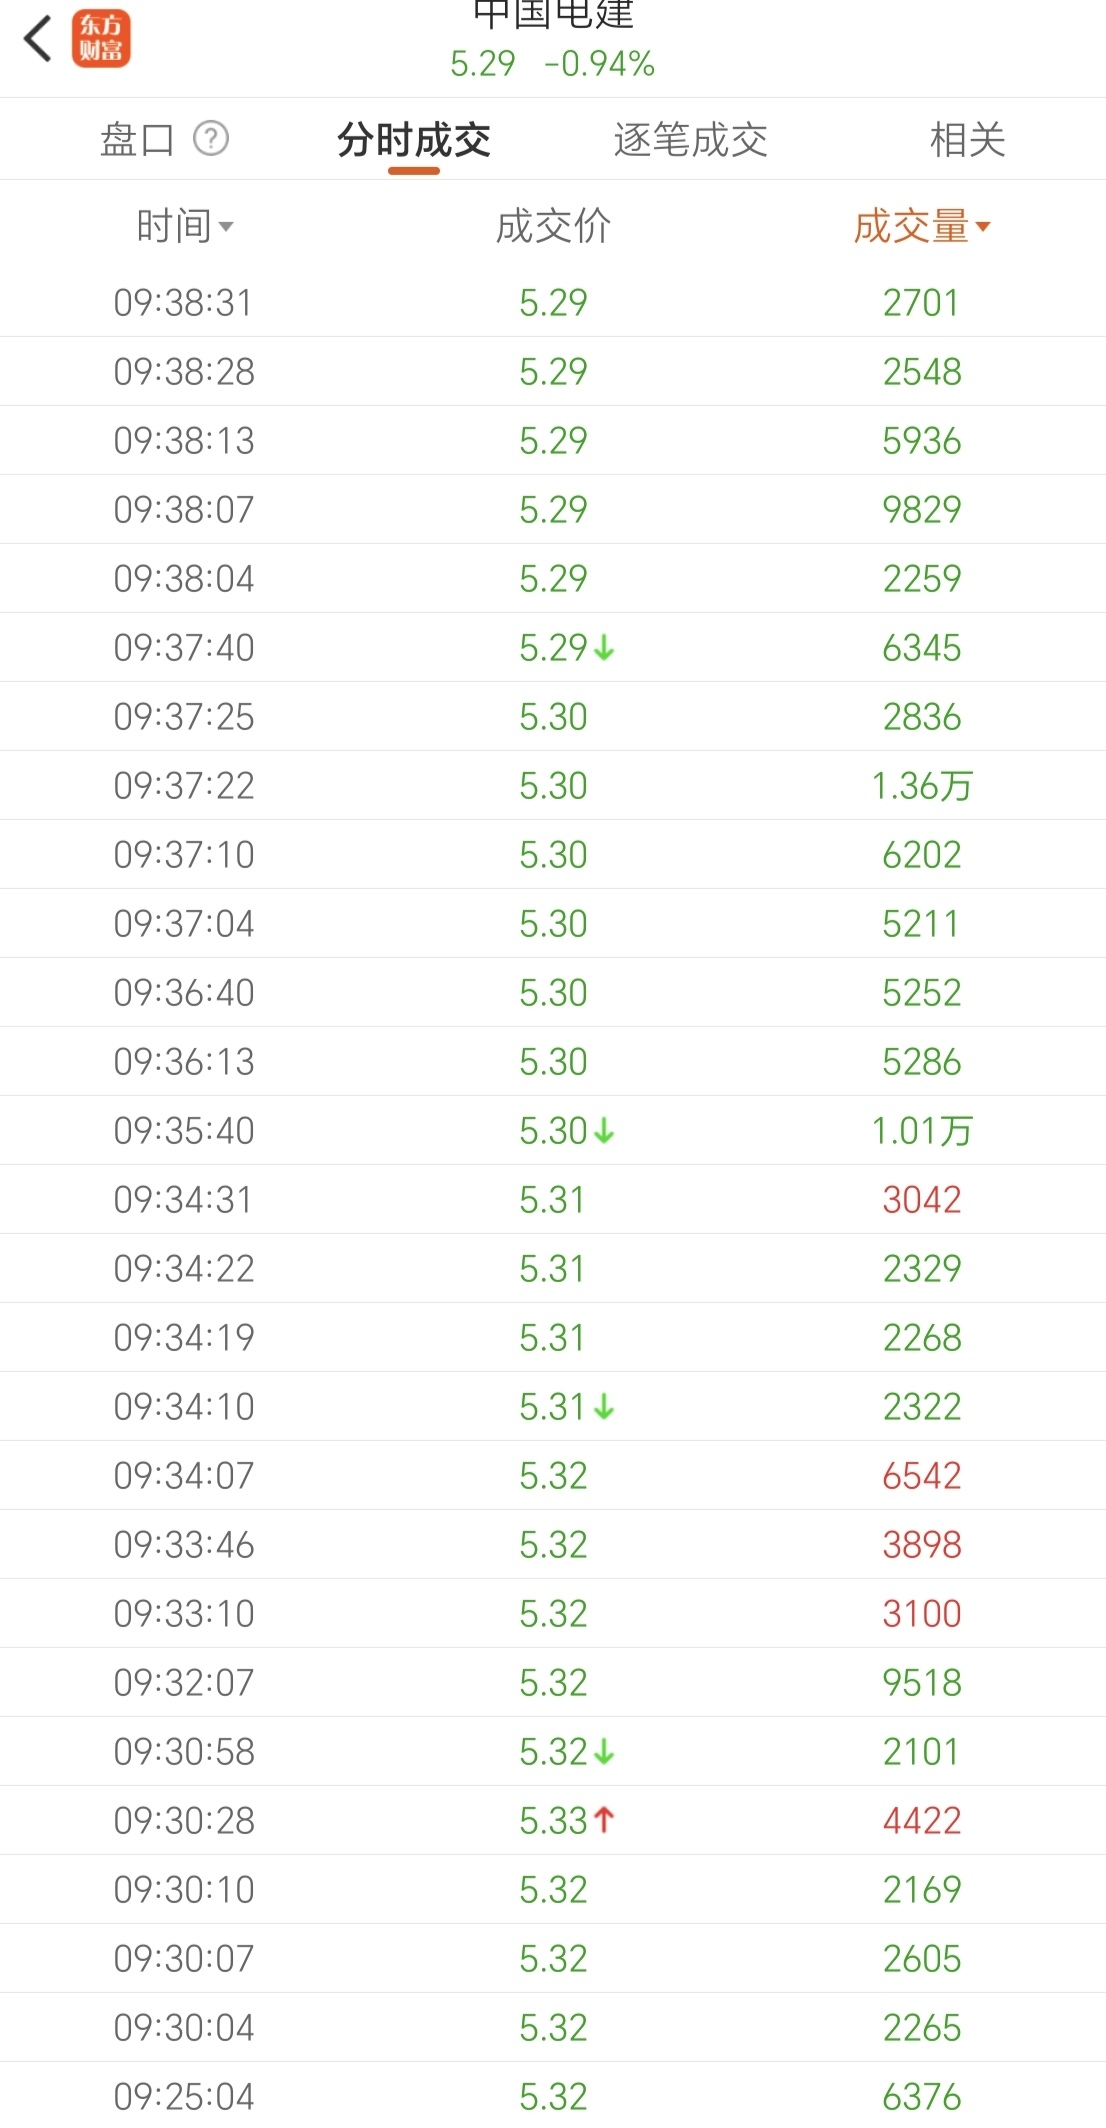The height and width of the screenshot is (2128, 1106).
Task: Tap the down arrow beside 5.31 at 09:34:10
Action: click(604, 1407)
